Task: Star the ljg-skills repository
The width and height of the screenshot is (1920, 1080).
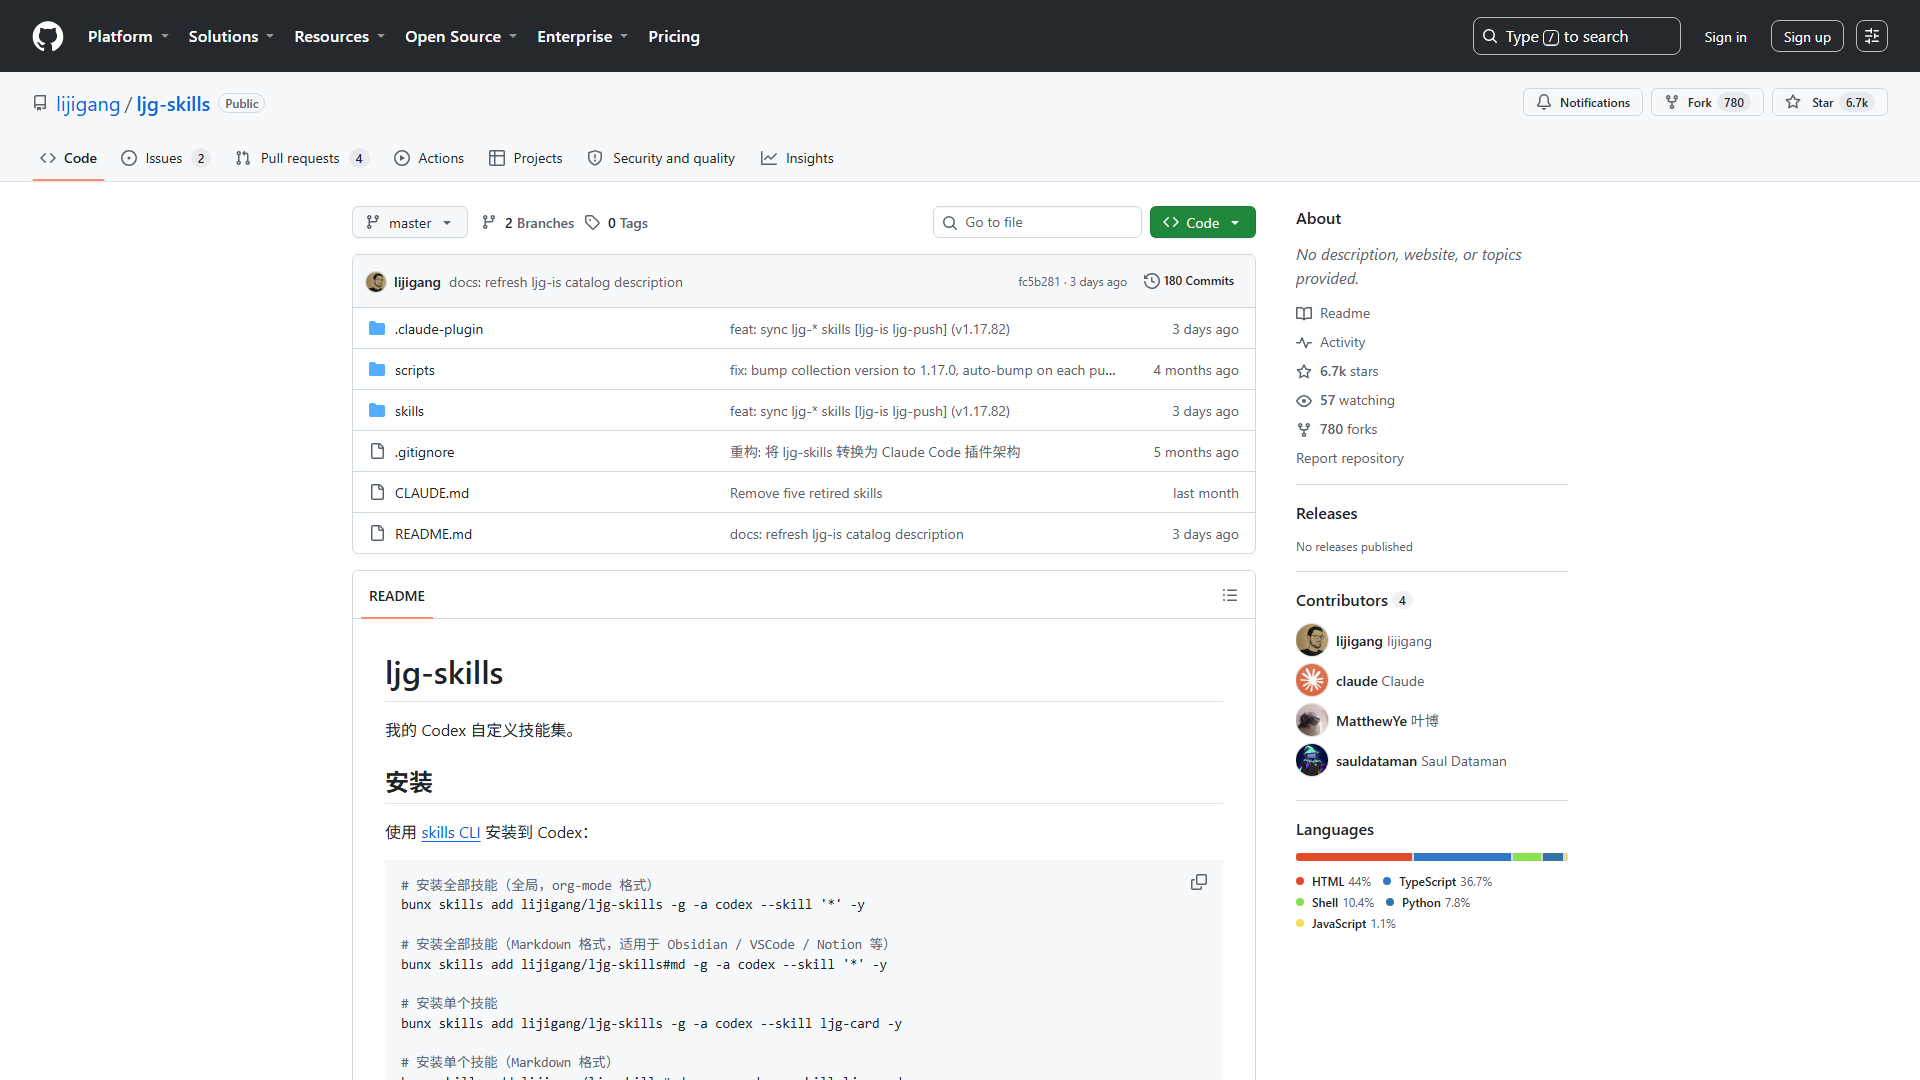Action: click(x=1829, y=102)
